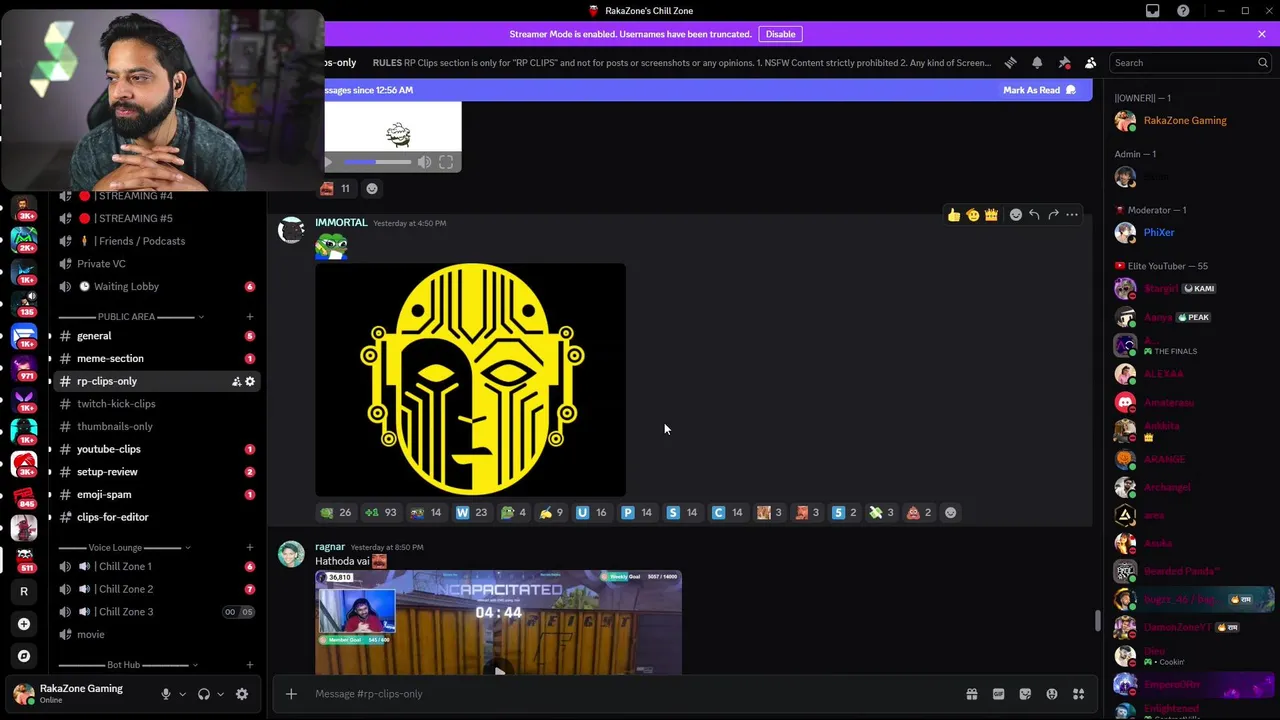The width and height of the screenshot is (1280, 720).
Task: Open the Discover servers compass icon
Action: 24,656
